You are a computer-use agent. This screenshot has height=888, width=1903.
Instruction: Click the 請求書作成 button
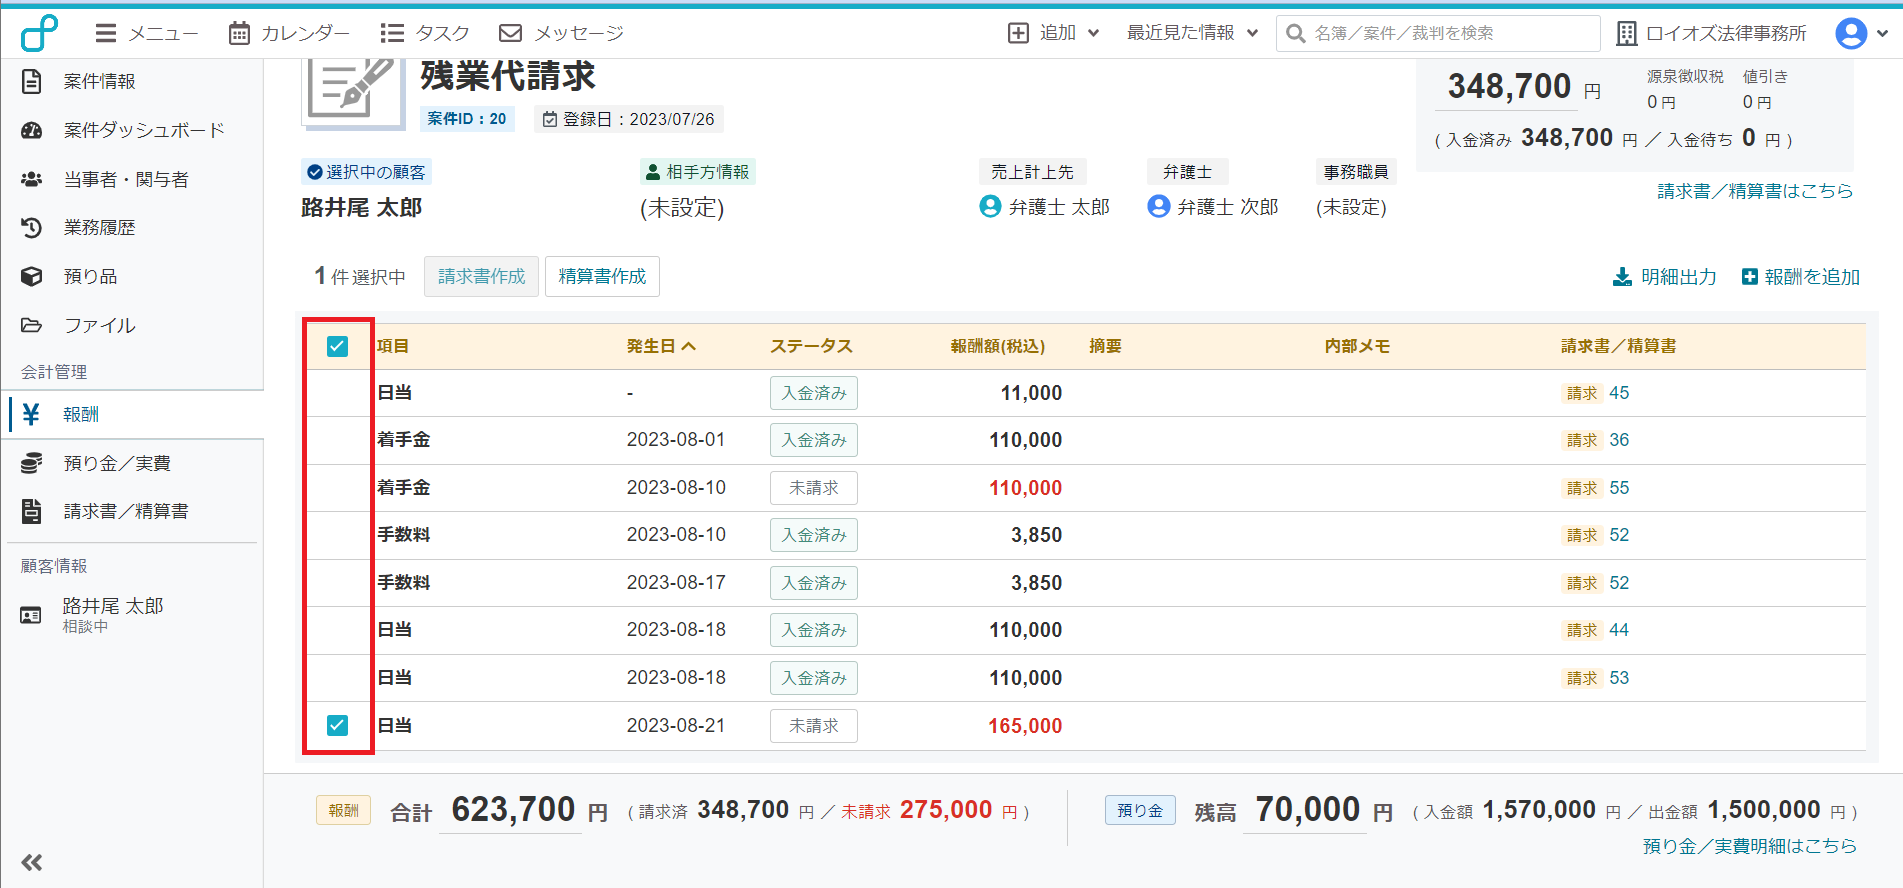click(x=481, y=276)
